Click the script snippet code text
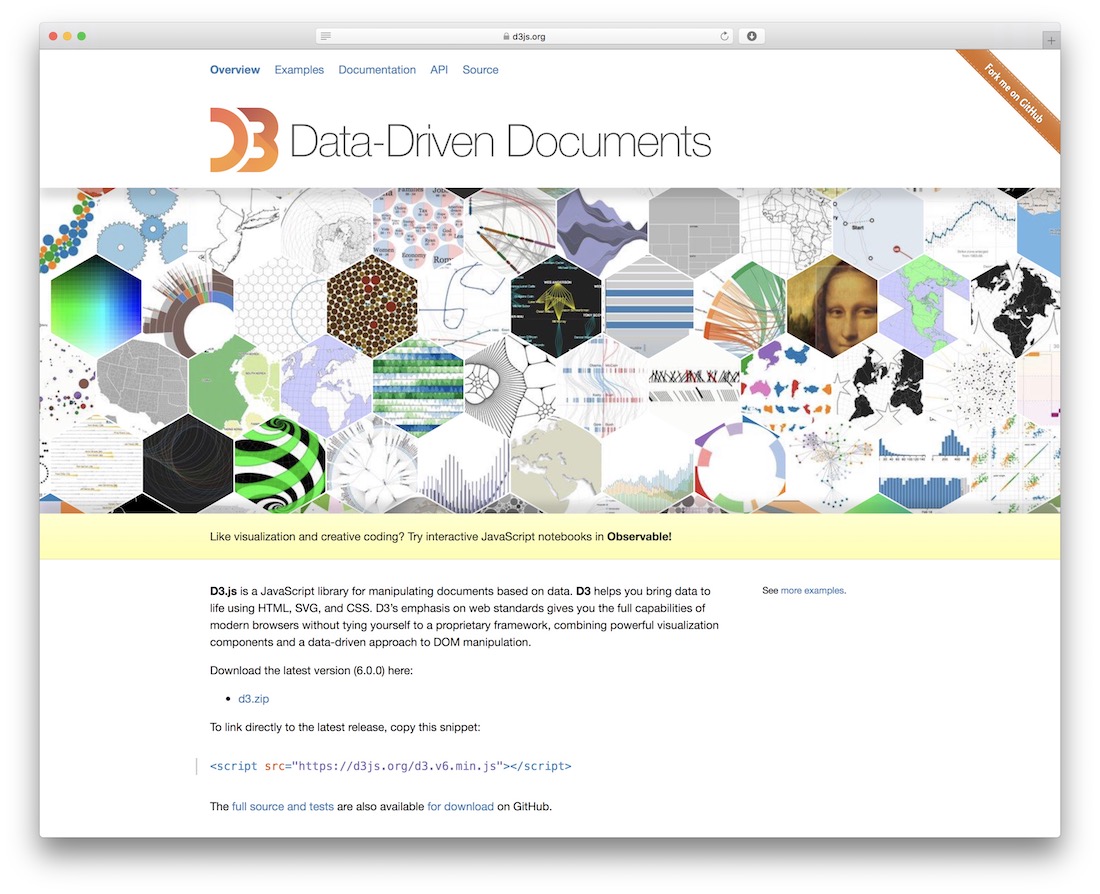Image resolution: width=1100 pixels, height=894 pixels. point(391,766)
